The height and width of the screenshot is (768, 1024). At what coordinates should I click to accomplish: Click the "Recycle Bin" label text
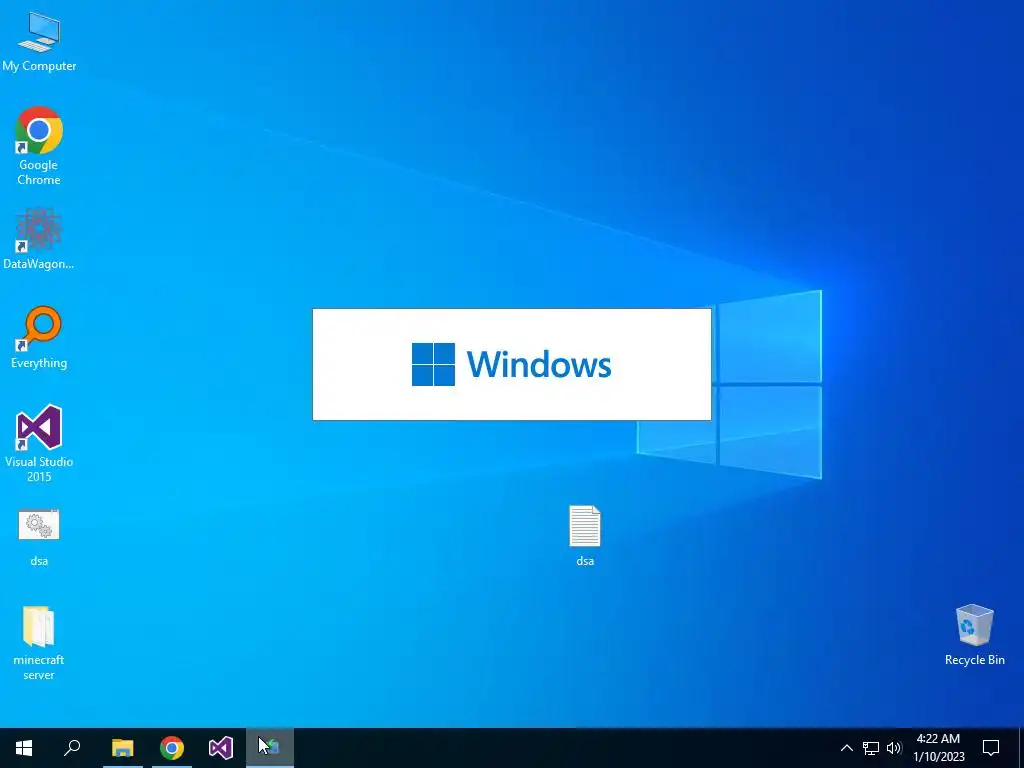pyautogui.click(x=974, y=660)
